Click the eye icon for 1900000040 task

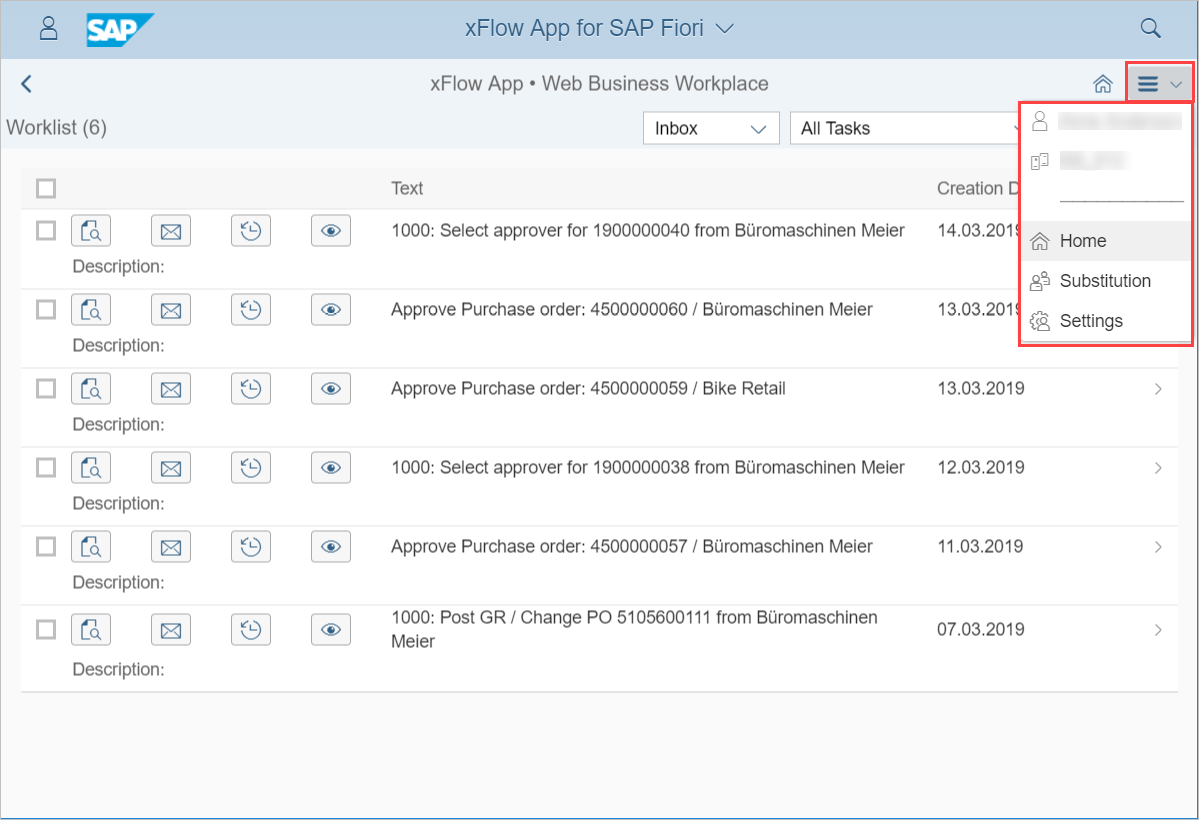(331, 231)
